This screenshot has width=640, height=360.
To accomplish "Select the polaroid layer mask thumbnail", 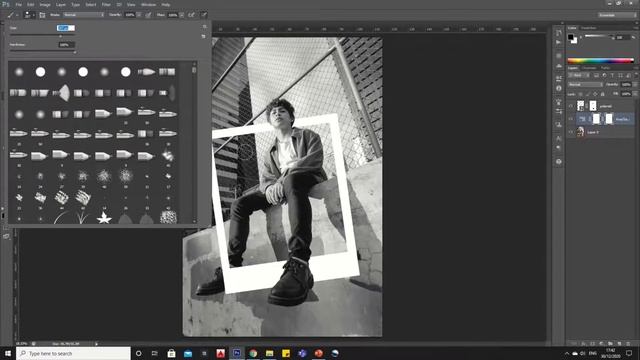I will [593, 106].
